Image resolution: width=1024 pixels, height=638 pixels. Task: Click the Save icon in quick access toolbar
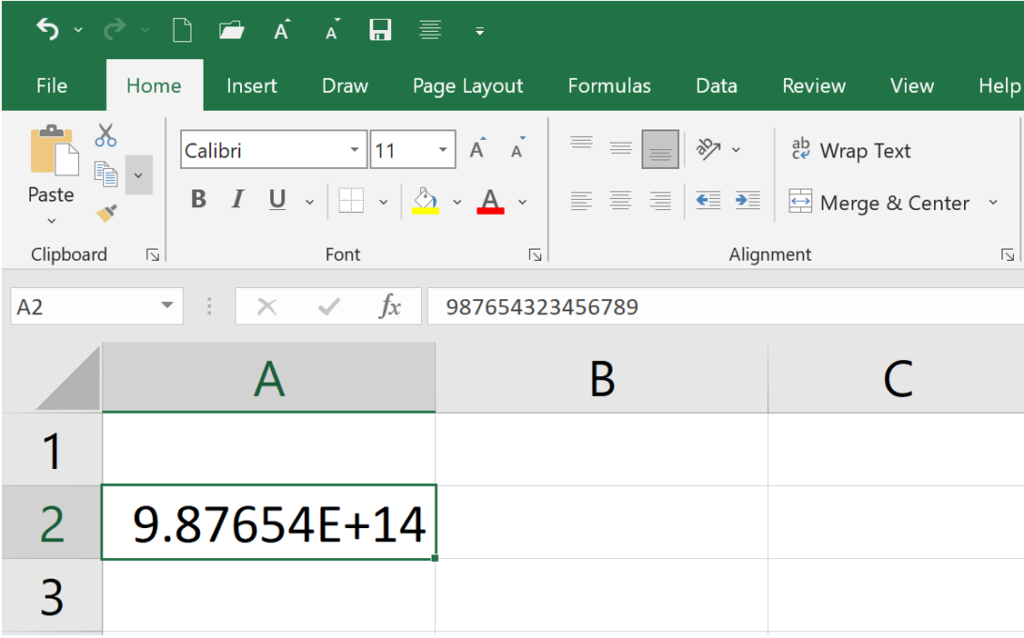[380, 30]
